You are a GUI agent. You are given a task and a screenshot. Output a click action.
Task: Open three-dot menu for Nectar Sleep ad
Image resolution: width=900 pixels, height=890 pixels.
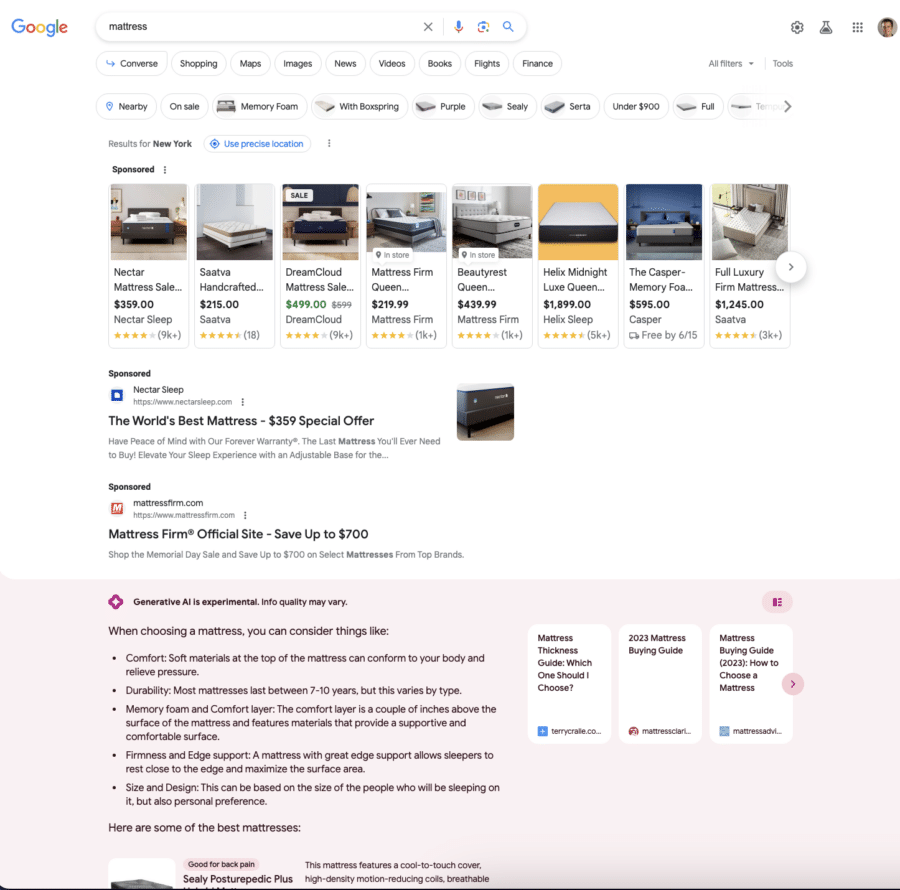click(243, 402)
